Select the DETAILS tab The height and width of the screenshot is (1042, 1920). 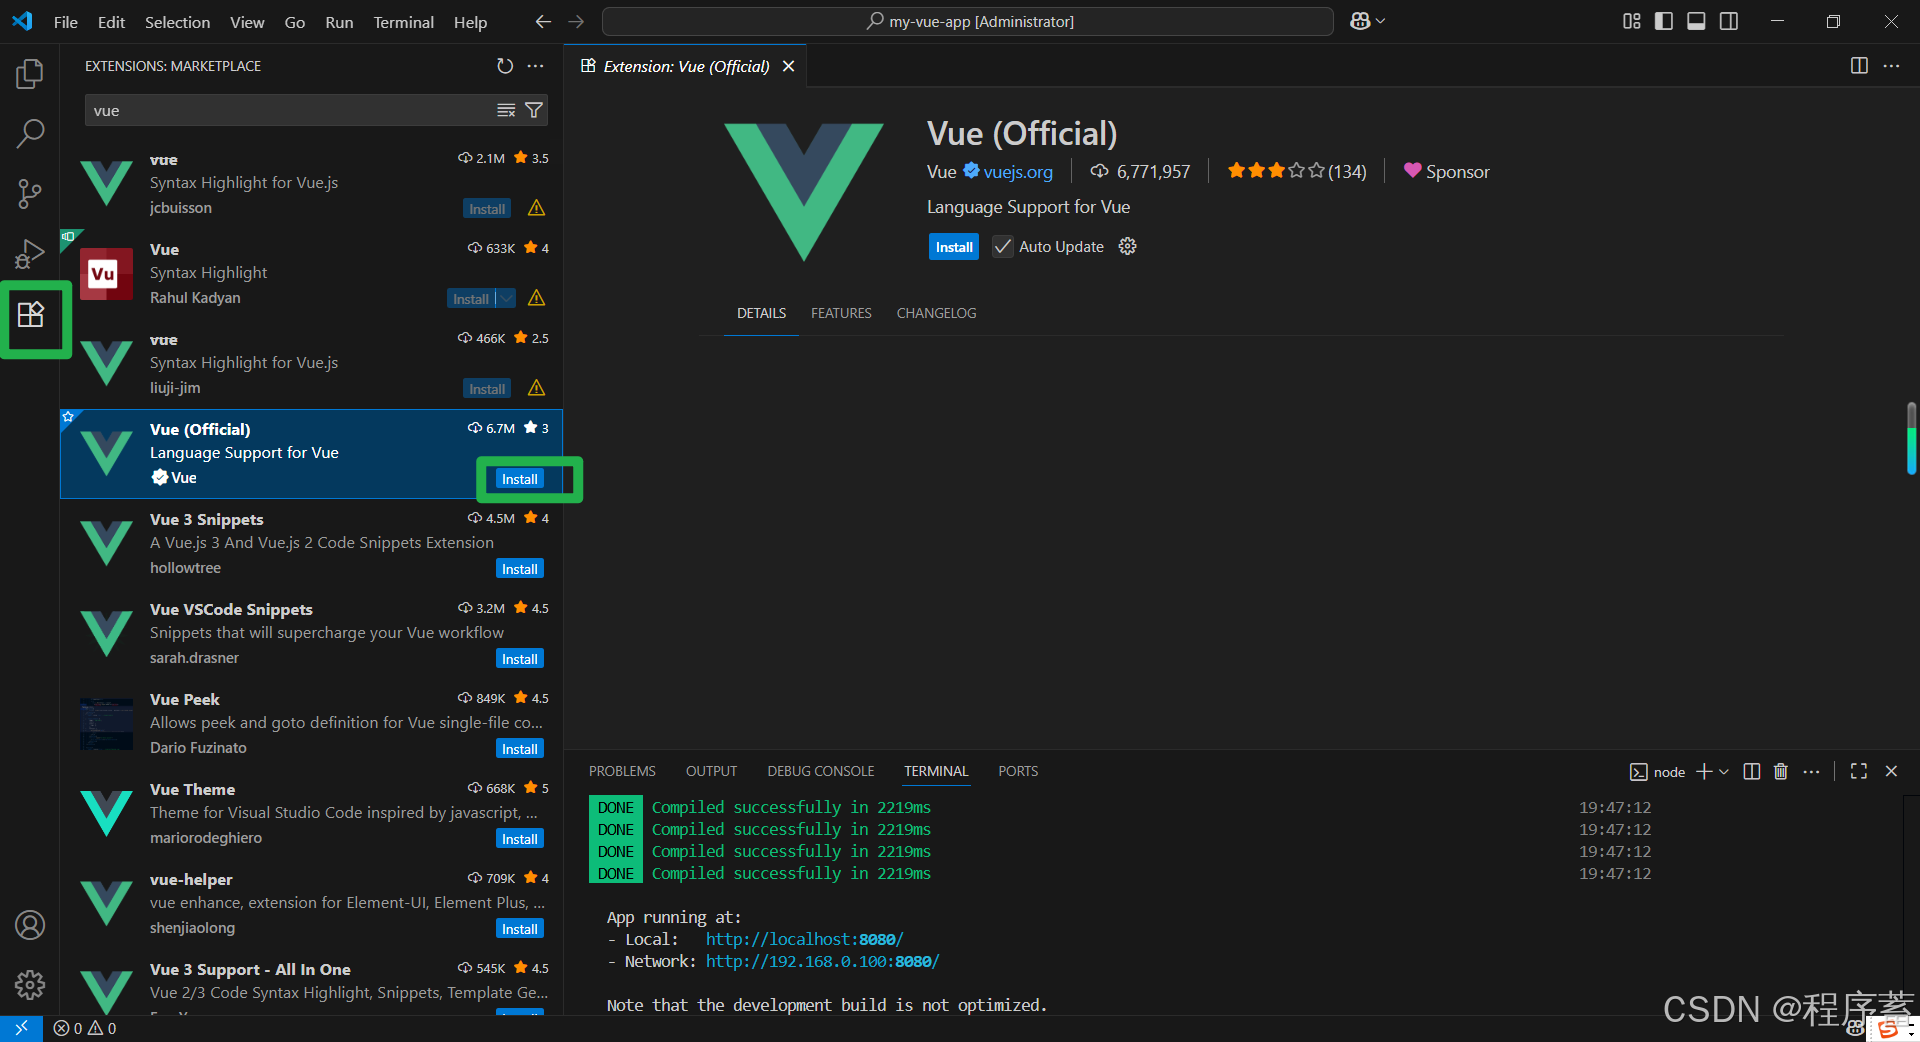pyautogui.click(x=761, y=313)
